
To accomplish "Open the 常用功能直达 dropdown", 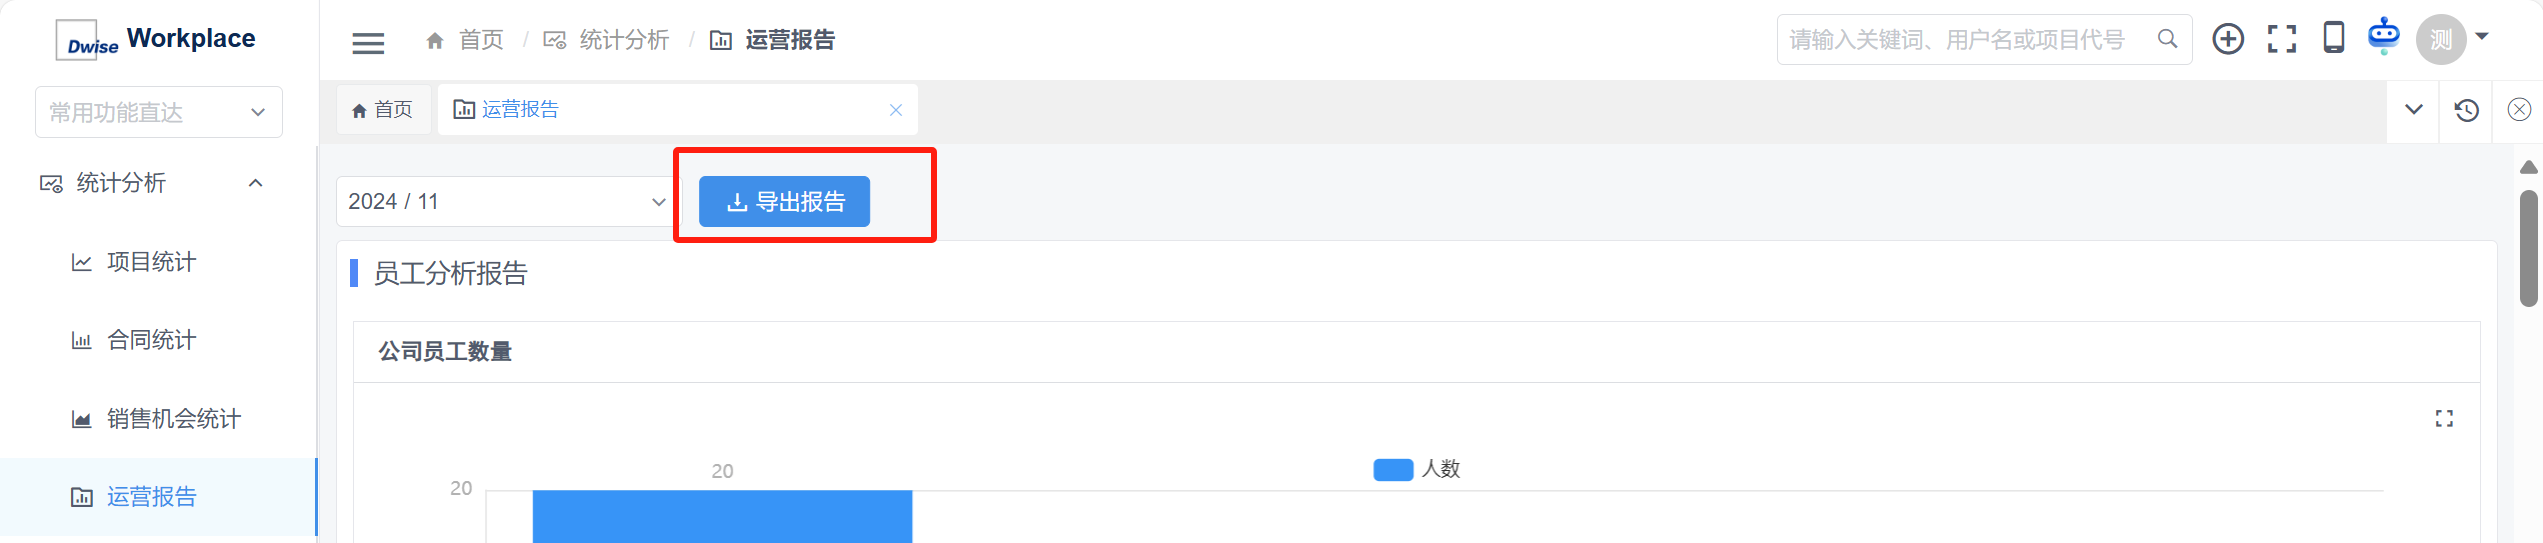I will tap(159, 112).
